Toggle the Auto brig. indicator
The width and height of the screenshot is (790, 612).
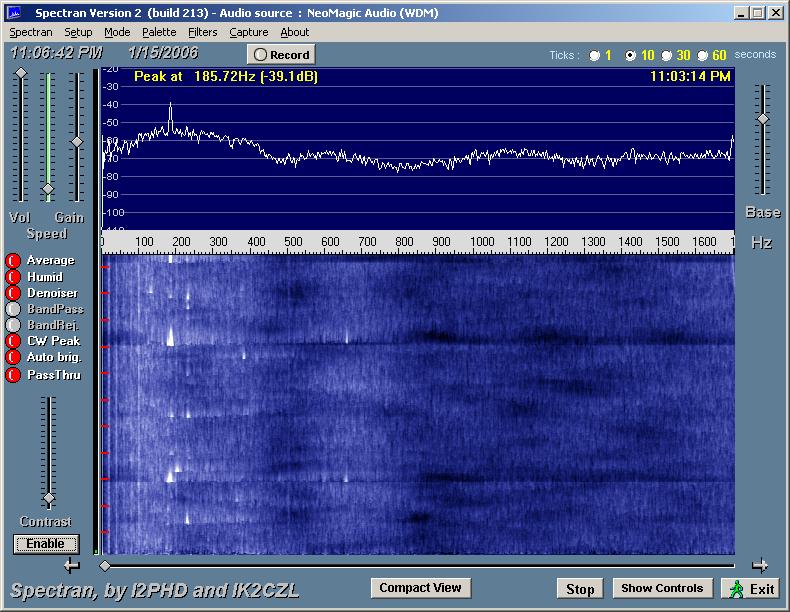13,357
